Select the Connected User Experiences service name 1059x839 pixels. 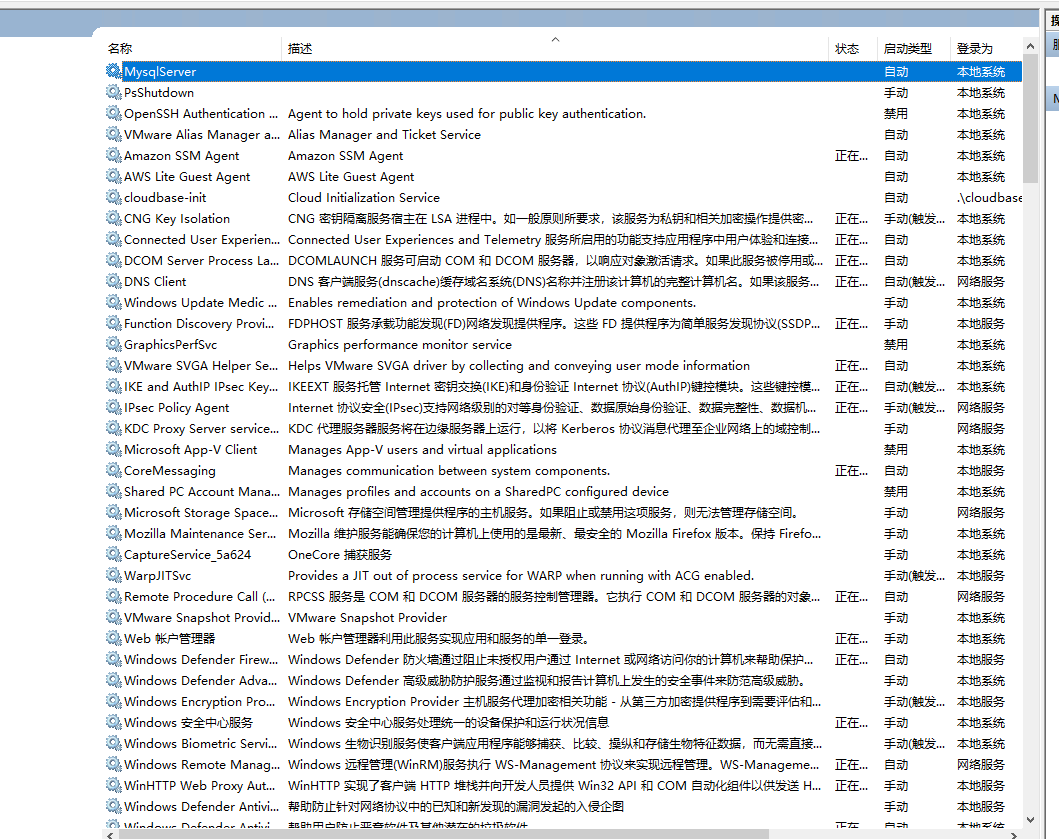click(x=202, y=239)
